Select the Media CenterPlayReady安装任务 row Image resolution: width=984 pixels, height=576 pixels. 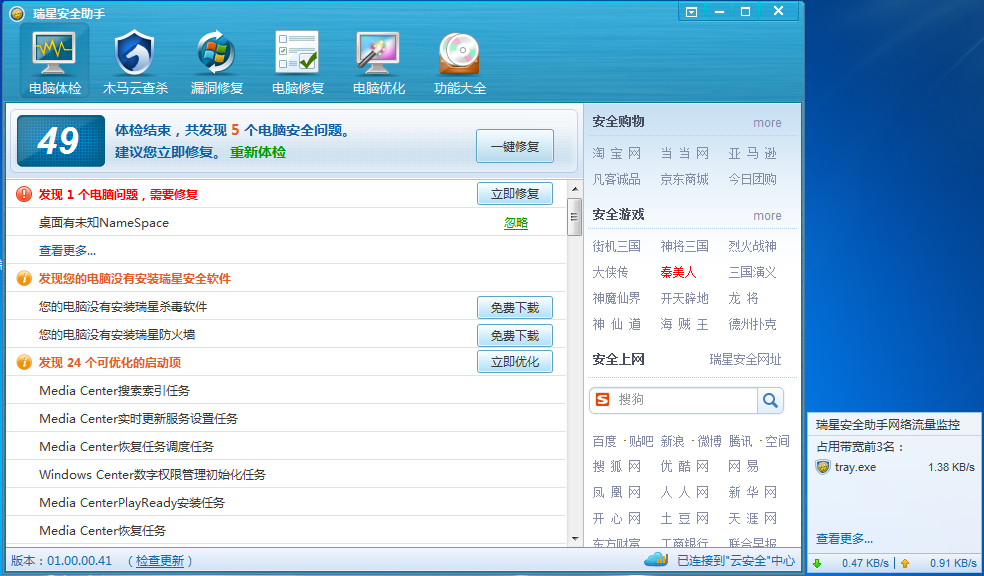click(x=286, y=503)
